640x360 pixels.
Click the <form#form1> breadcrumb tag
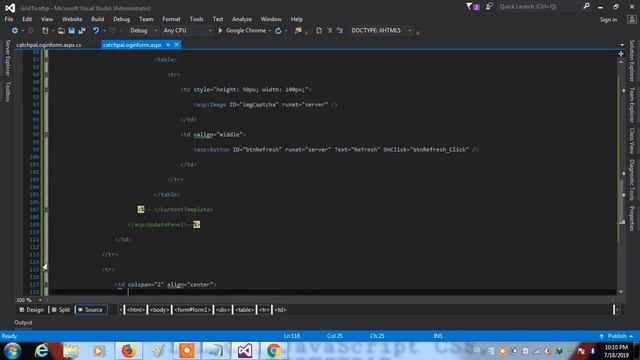click(192, 310)
